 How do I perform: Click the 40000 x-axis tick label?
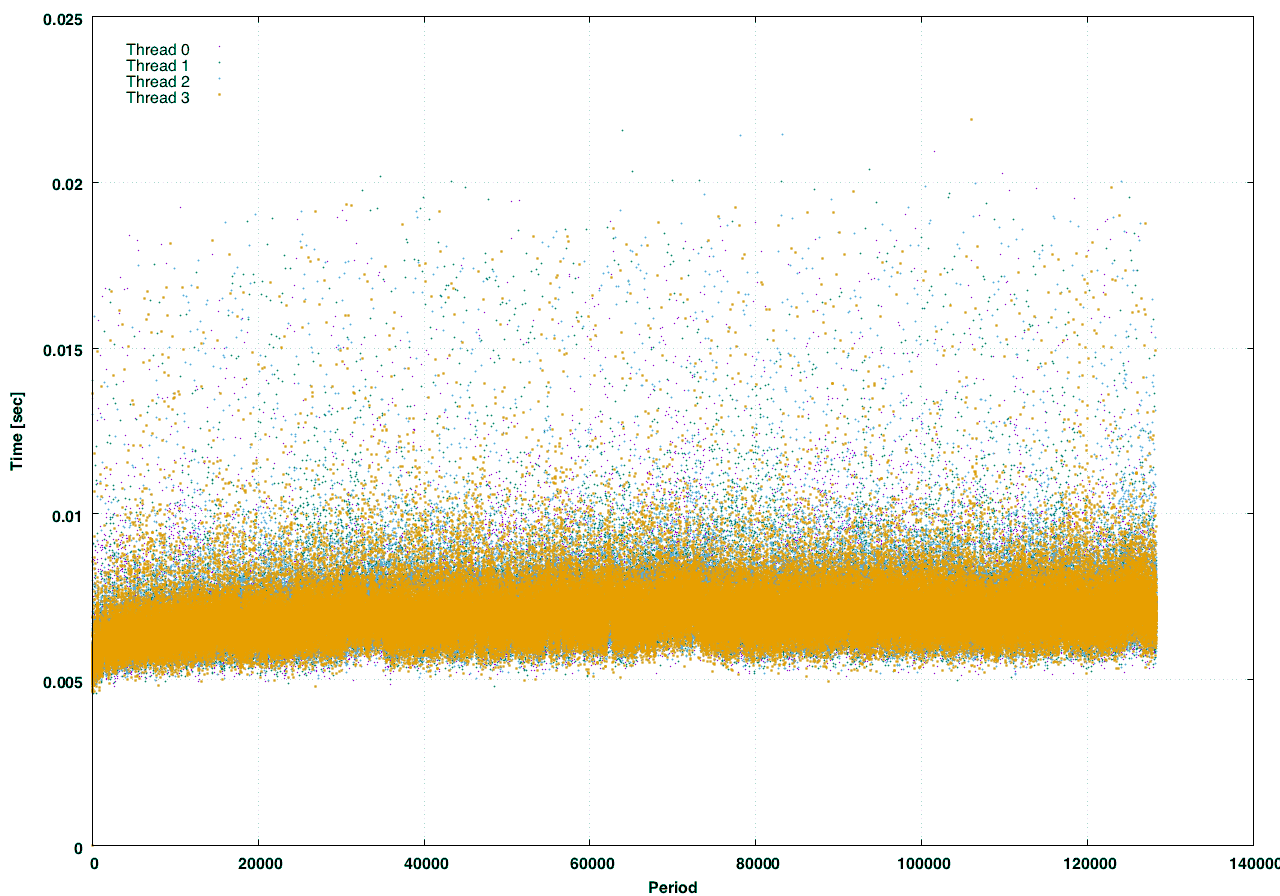(424, 863)
